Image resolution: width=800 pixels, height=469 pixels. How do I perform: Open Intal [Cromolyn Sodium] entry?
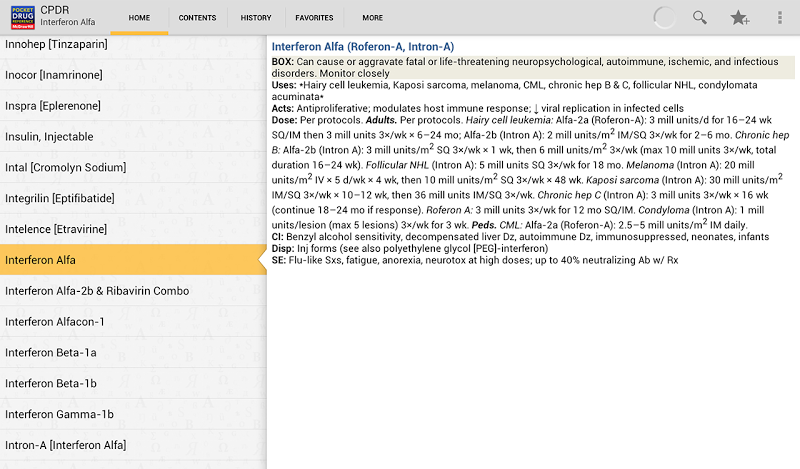(133, 167)
